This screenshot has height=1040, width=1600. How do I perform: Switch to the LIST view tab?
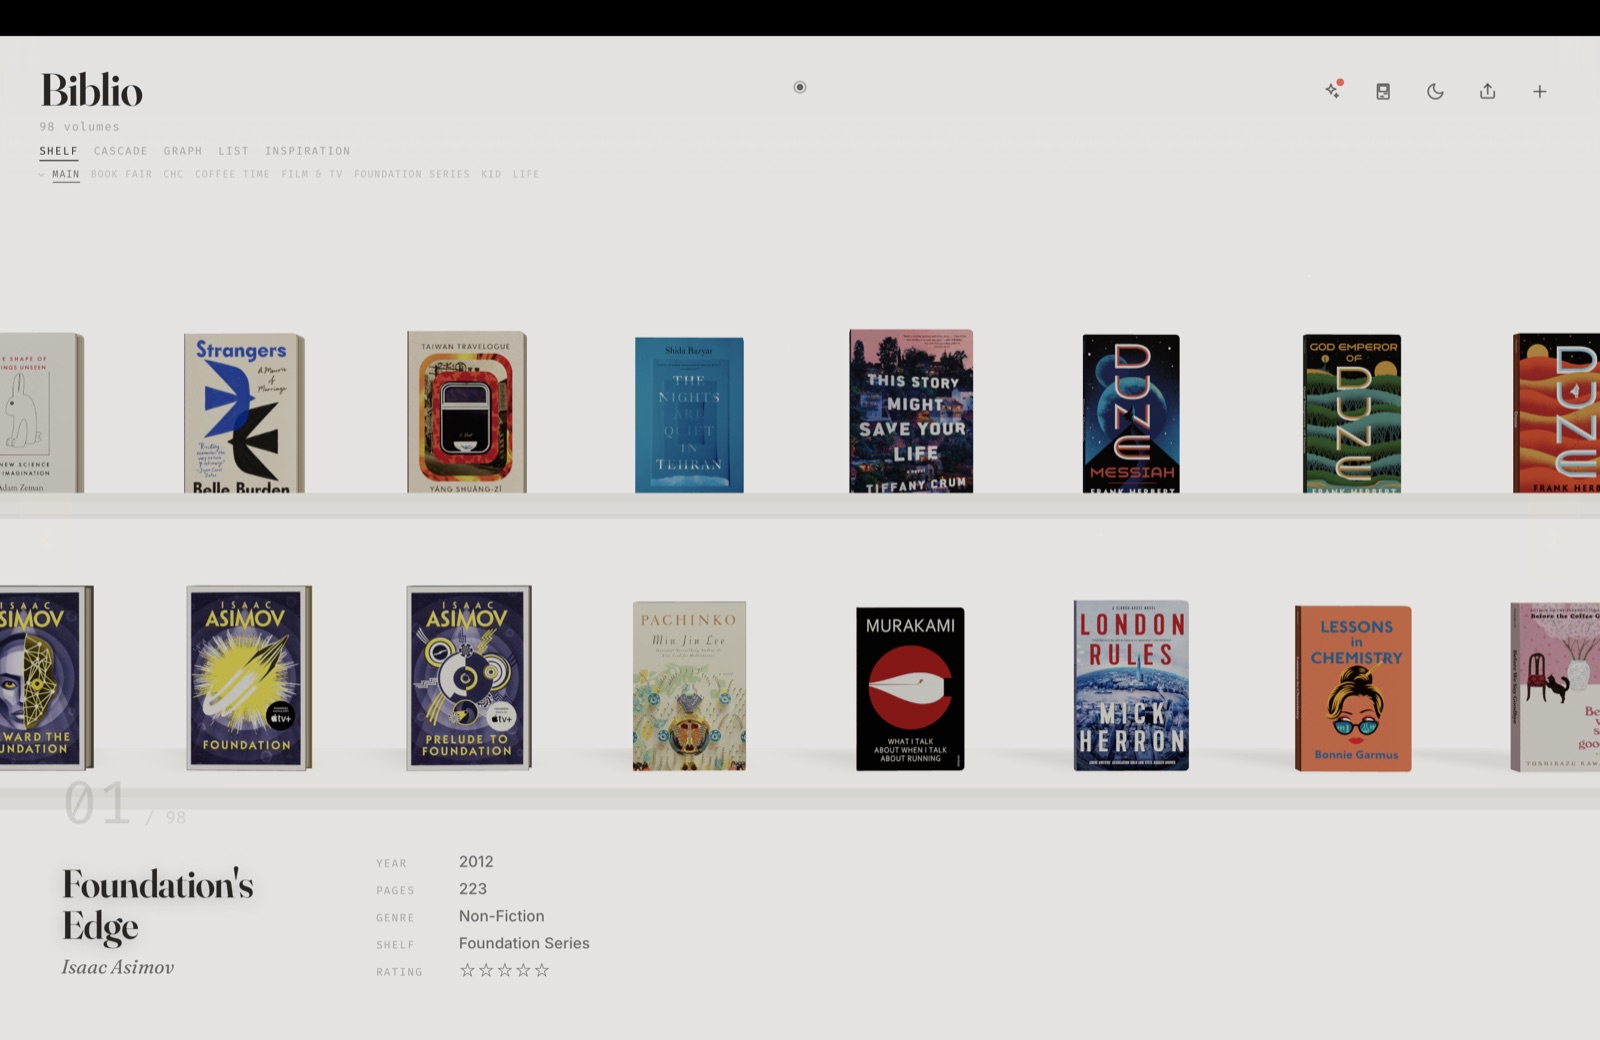coord(233,151)
